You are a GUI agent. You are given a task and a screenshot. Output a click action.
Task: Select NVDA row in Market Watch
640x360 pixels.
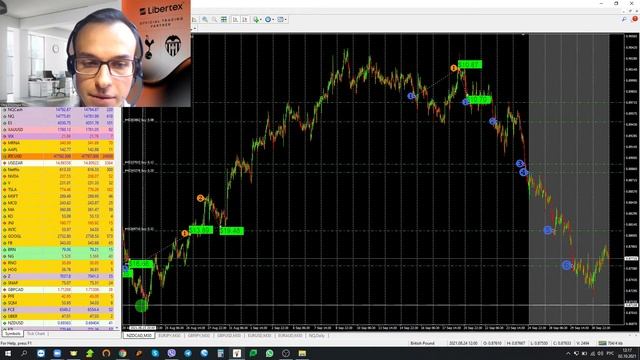(x=58, y=176)
